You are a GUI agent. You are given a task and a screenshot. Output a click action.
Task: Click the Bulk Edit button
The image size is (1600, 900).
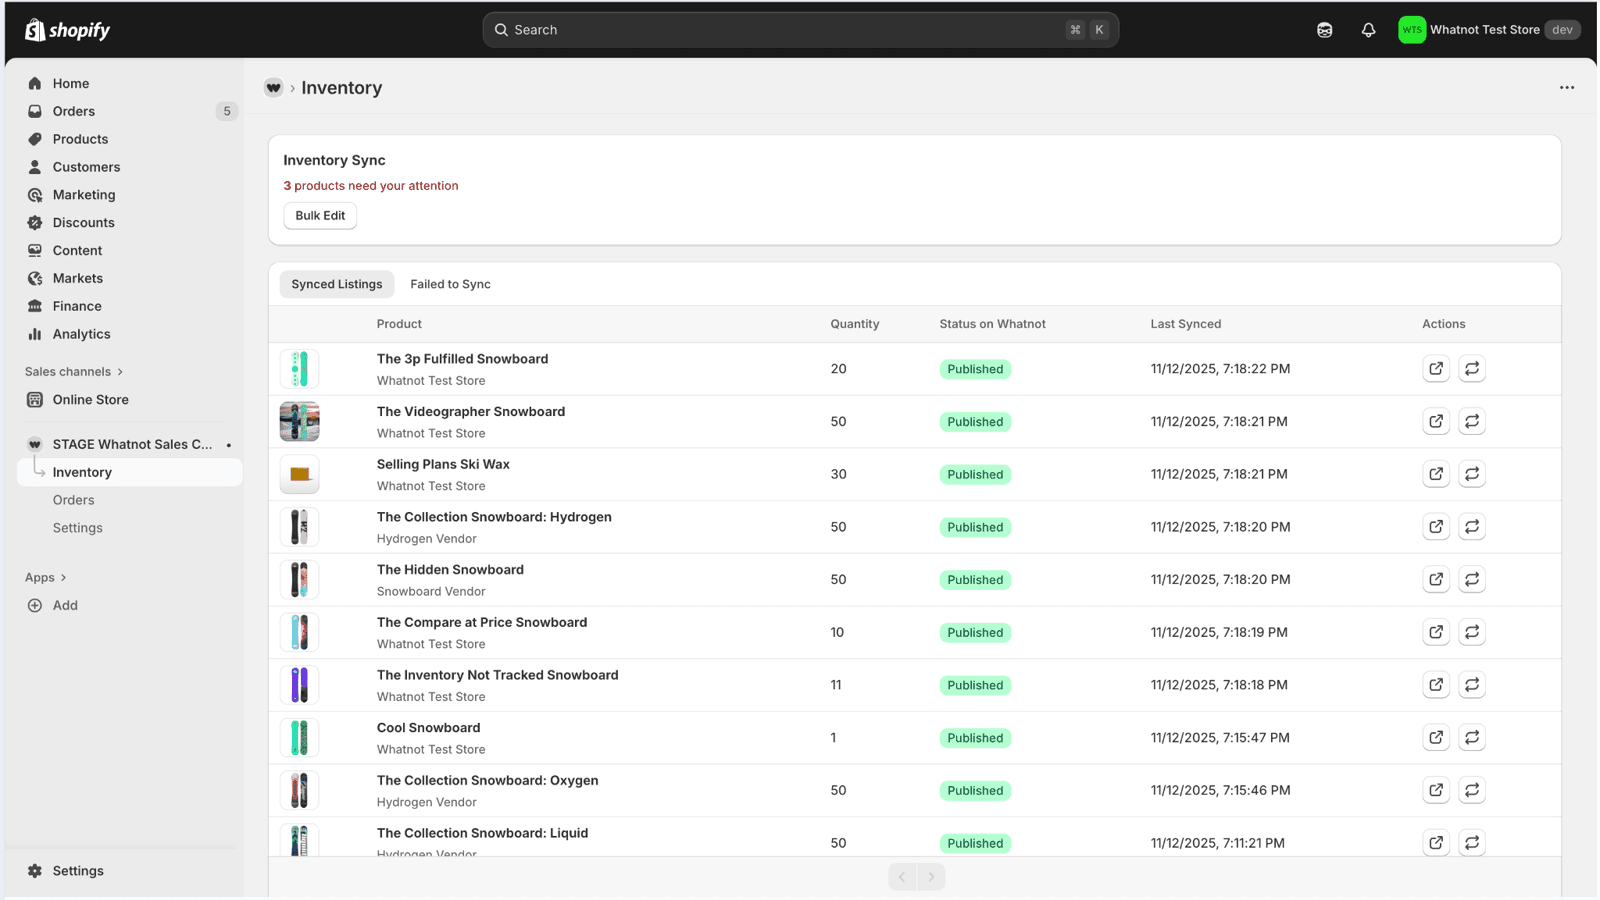tap(320, 216)
